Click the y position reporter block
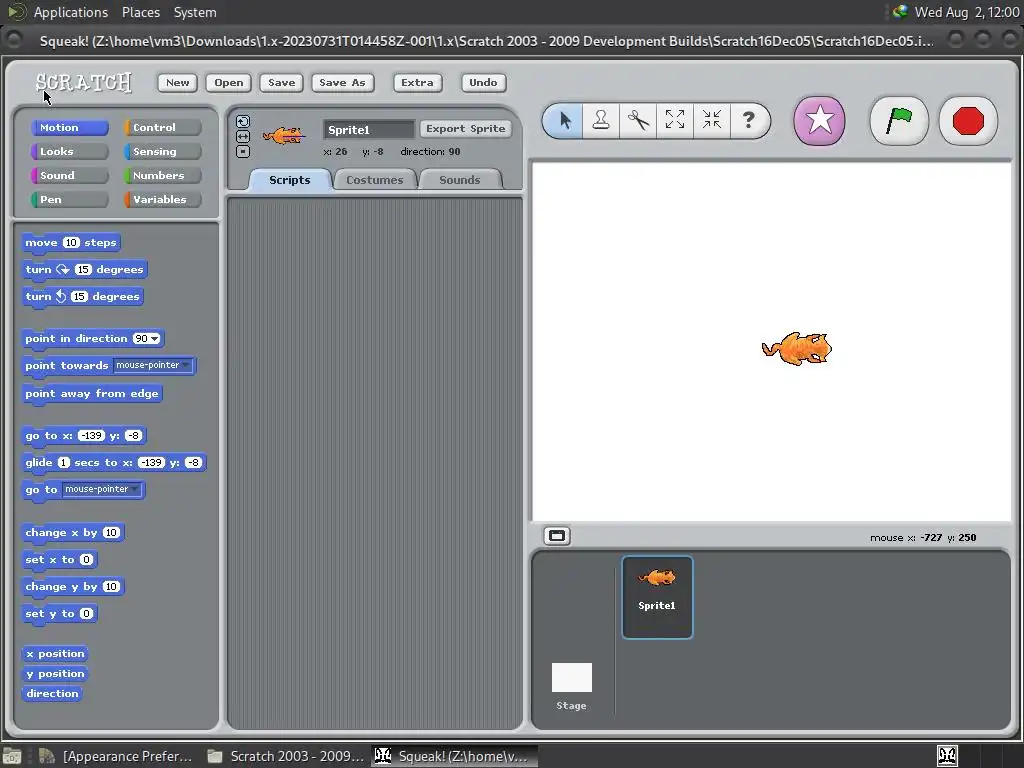1024x768 pixels. coord(55,673)
